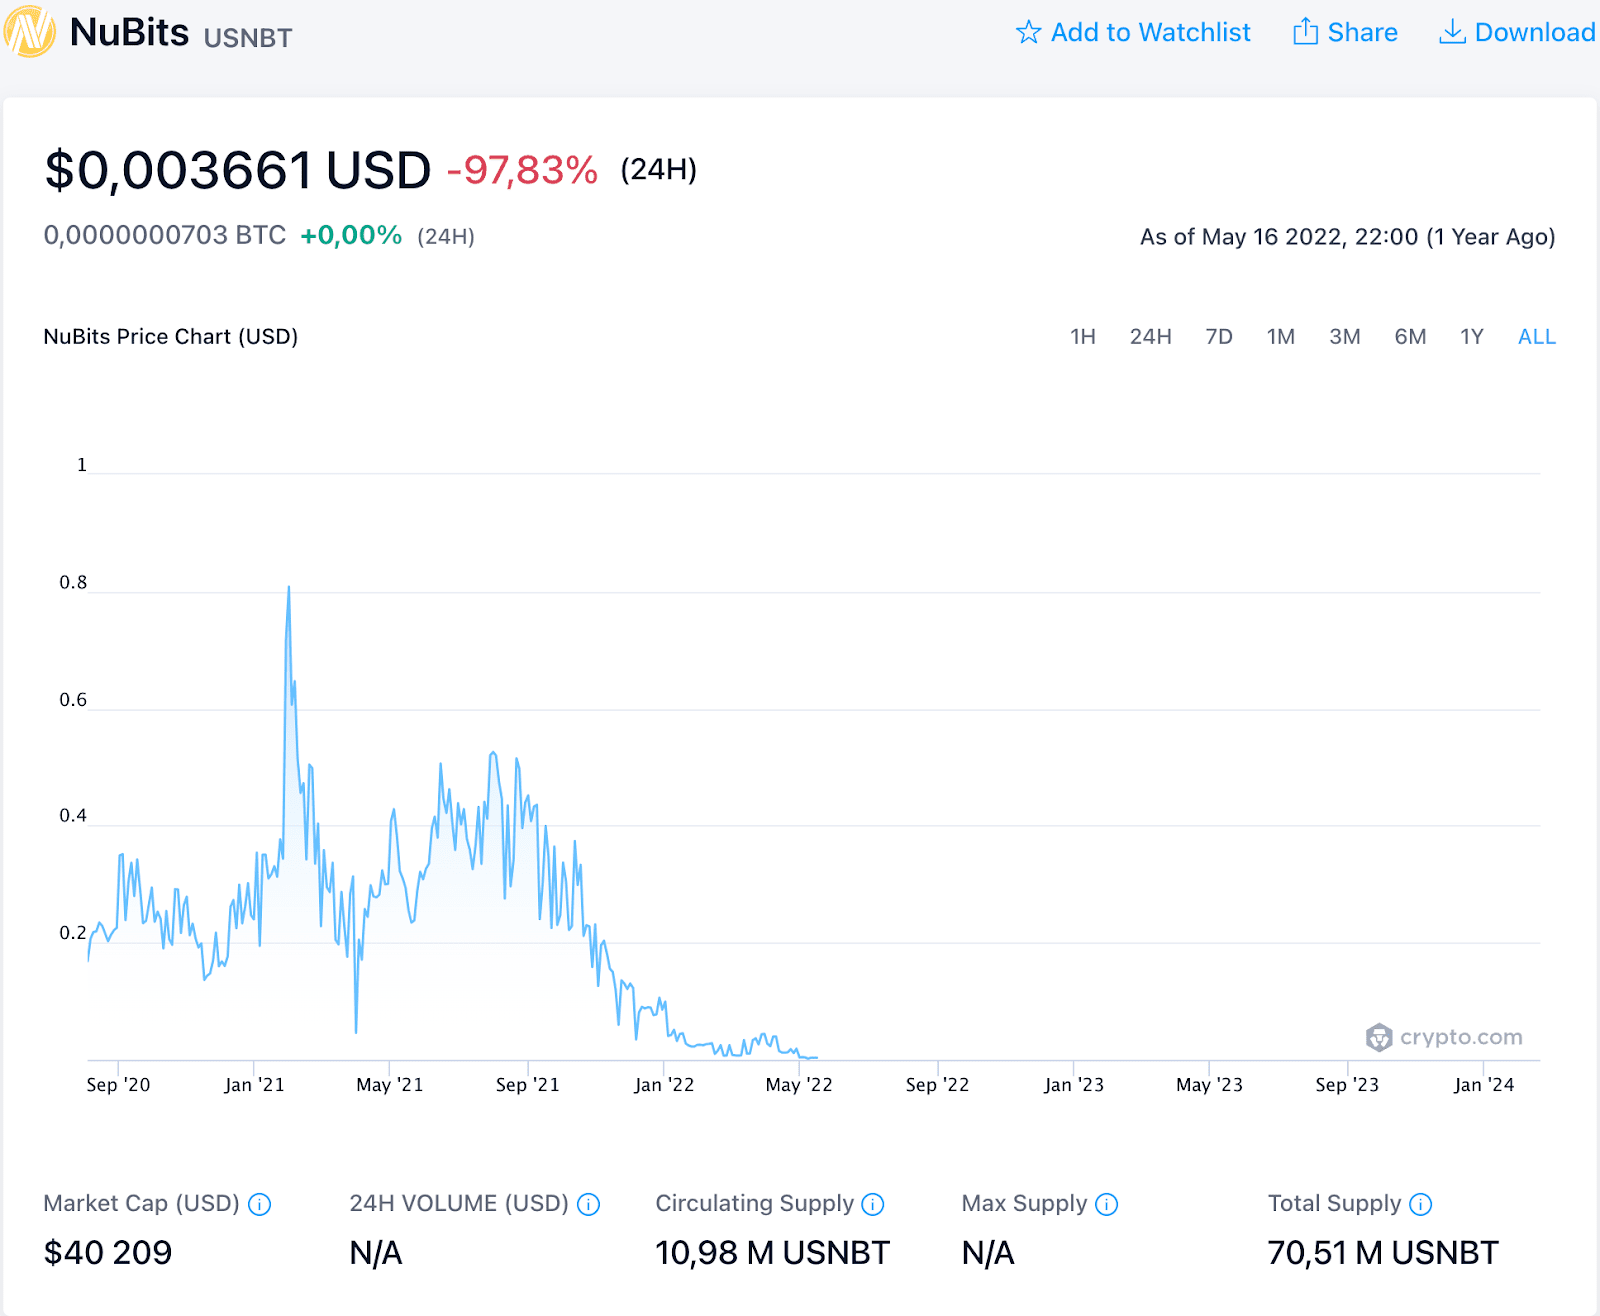
Task: Click the Sep '23 axis label
Action: pyautogui.click(x=1347, y=1085)
